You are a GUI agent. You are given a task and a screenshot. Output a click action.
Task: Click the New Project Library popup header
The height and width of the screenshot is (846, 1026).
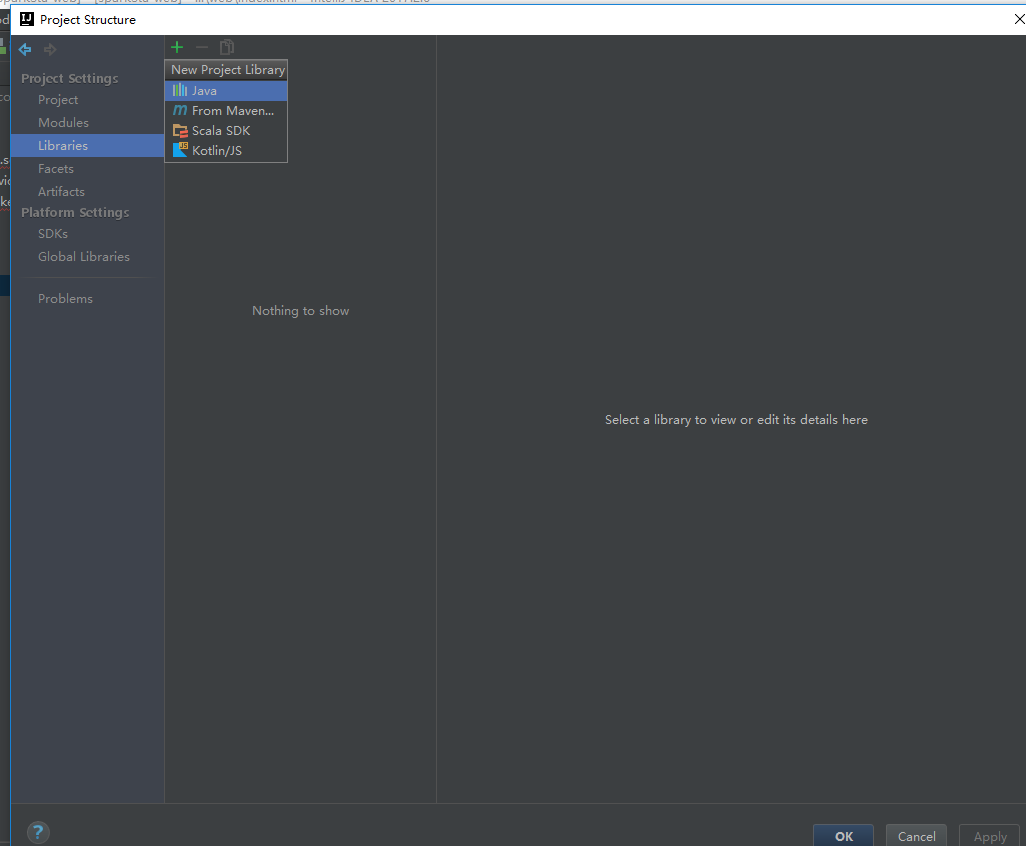point(226,70)
